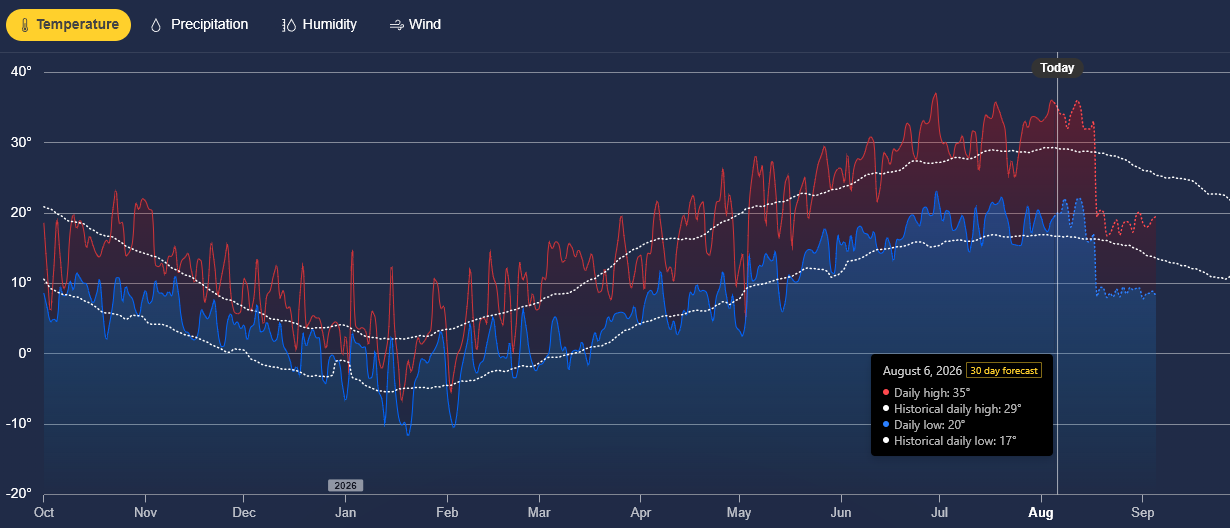The image size is (1230, 528).
Task: Click the 0° y-axis label
Action: [26, 353]
